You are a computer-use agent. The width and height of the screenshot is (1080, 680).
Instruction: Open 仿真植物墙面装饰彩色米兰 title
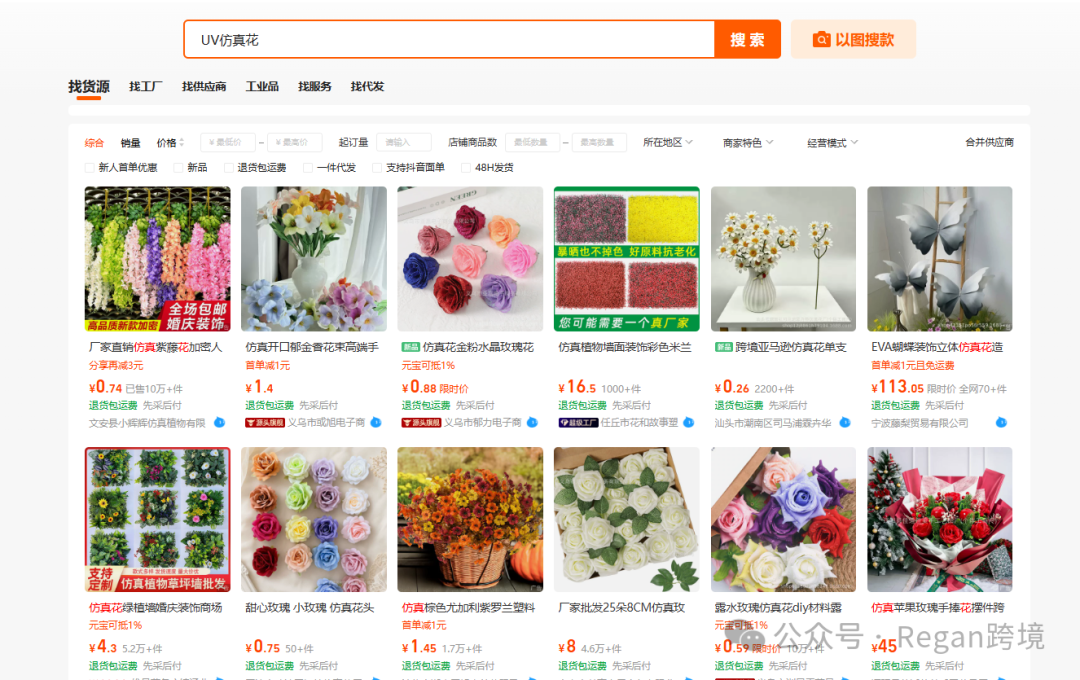click(x=625, y=347)
